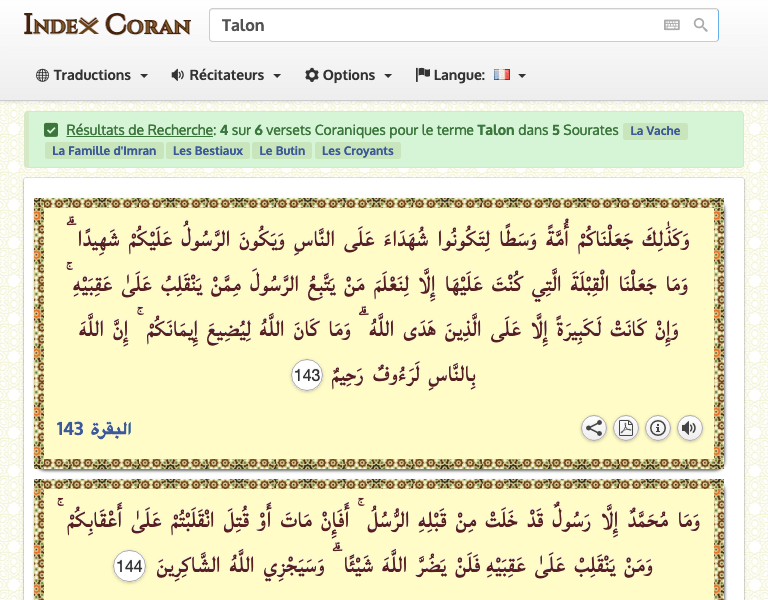
Task: Expand the Traductions dropdown
Action: point(92,75)
